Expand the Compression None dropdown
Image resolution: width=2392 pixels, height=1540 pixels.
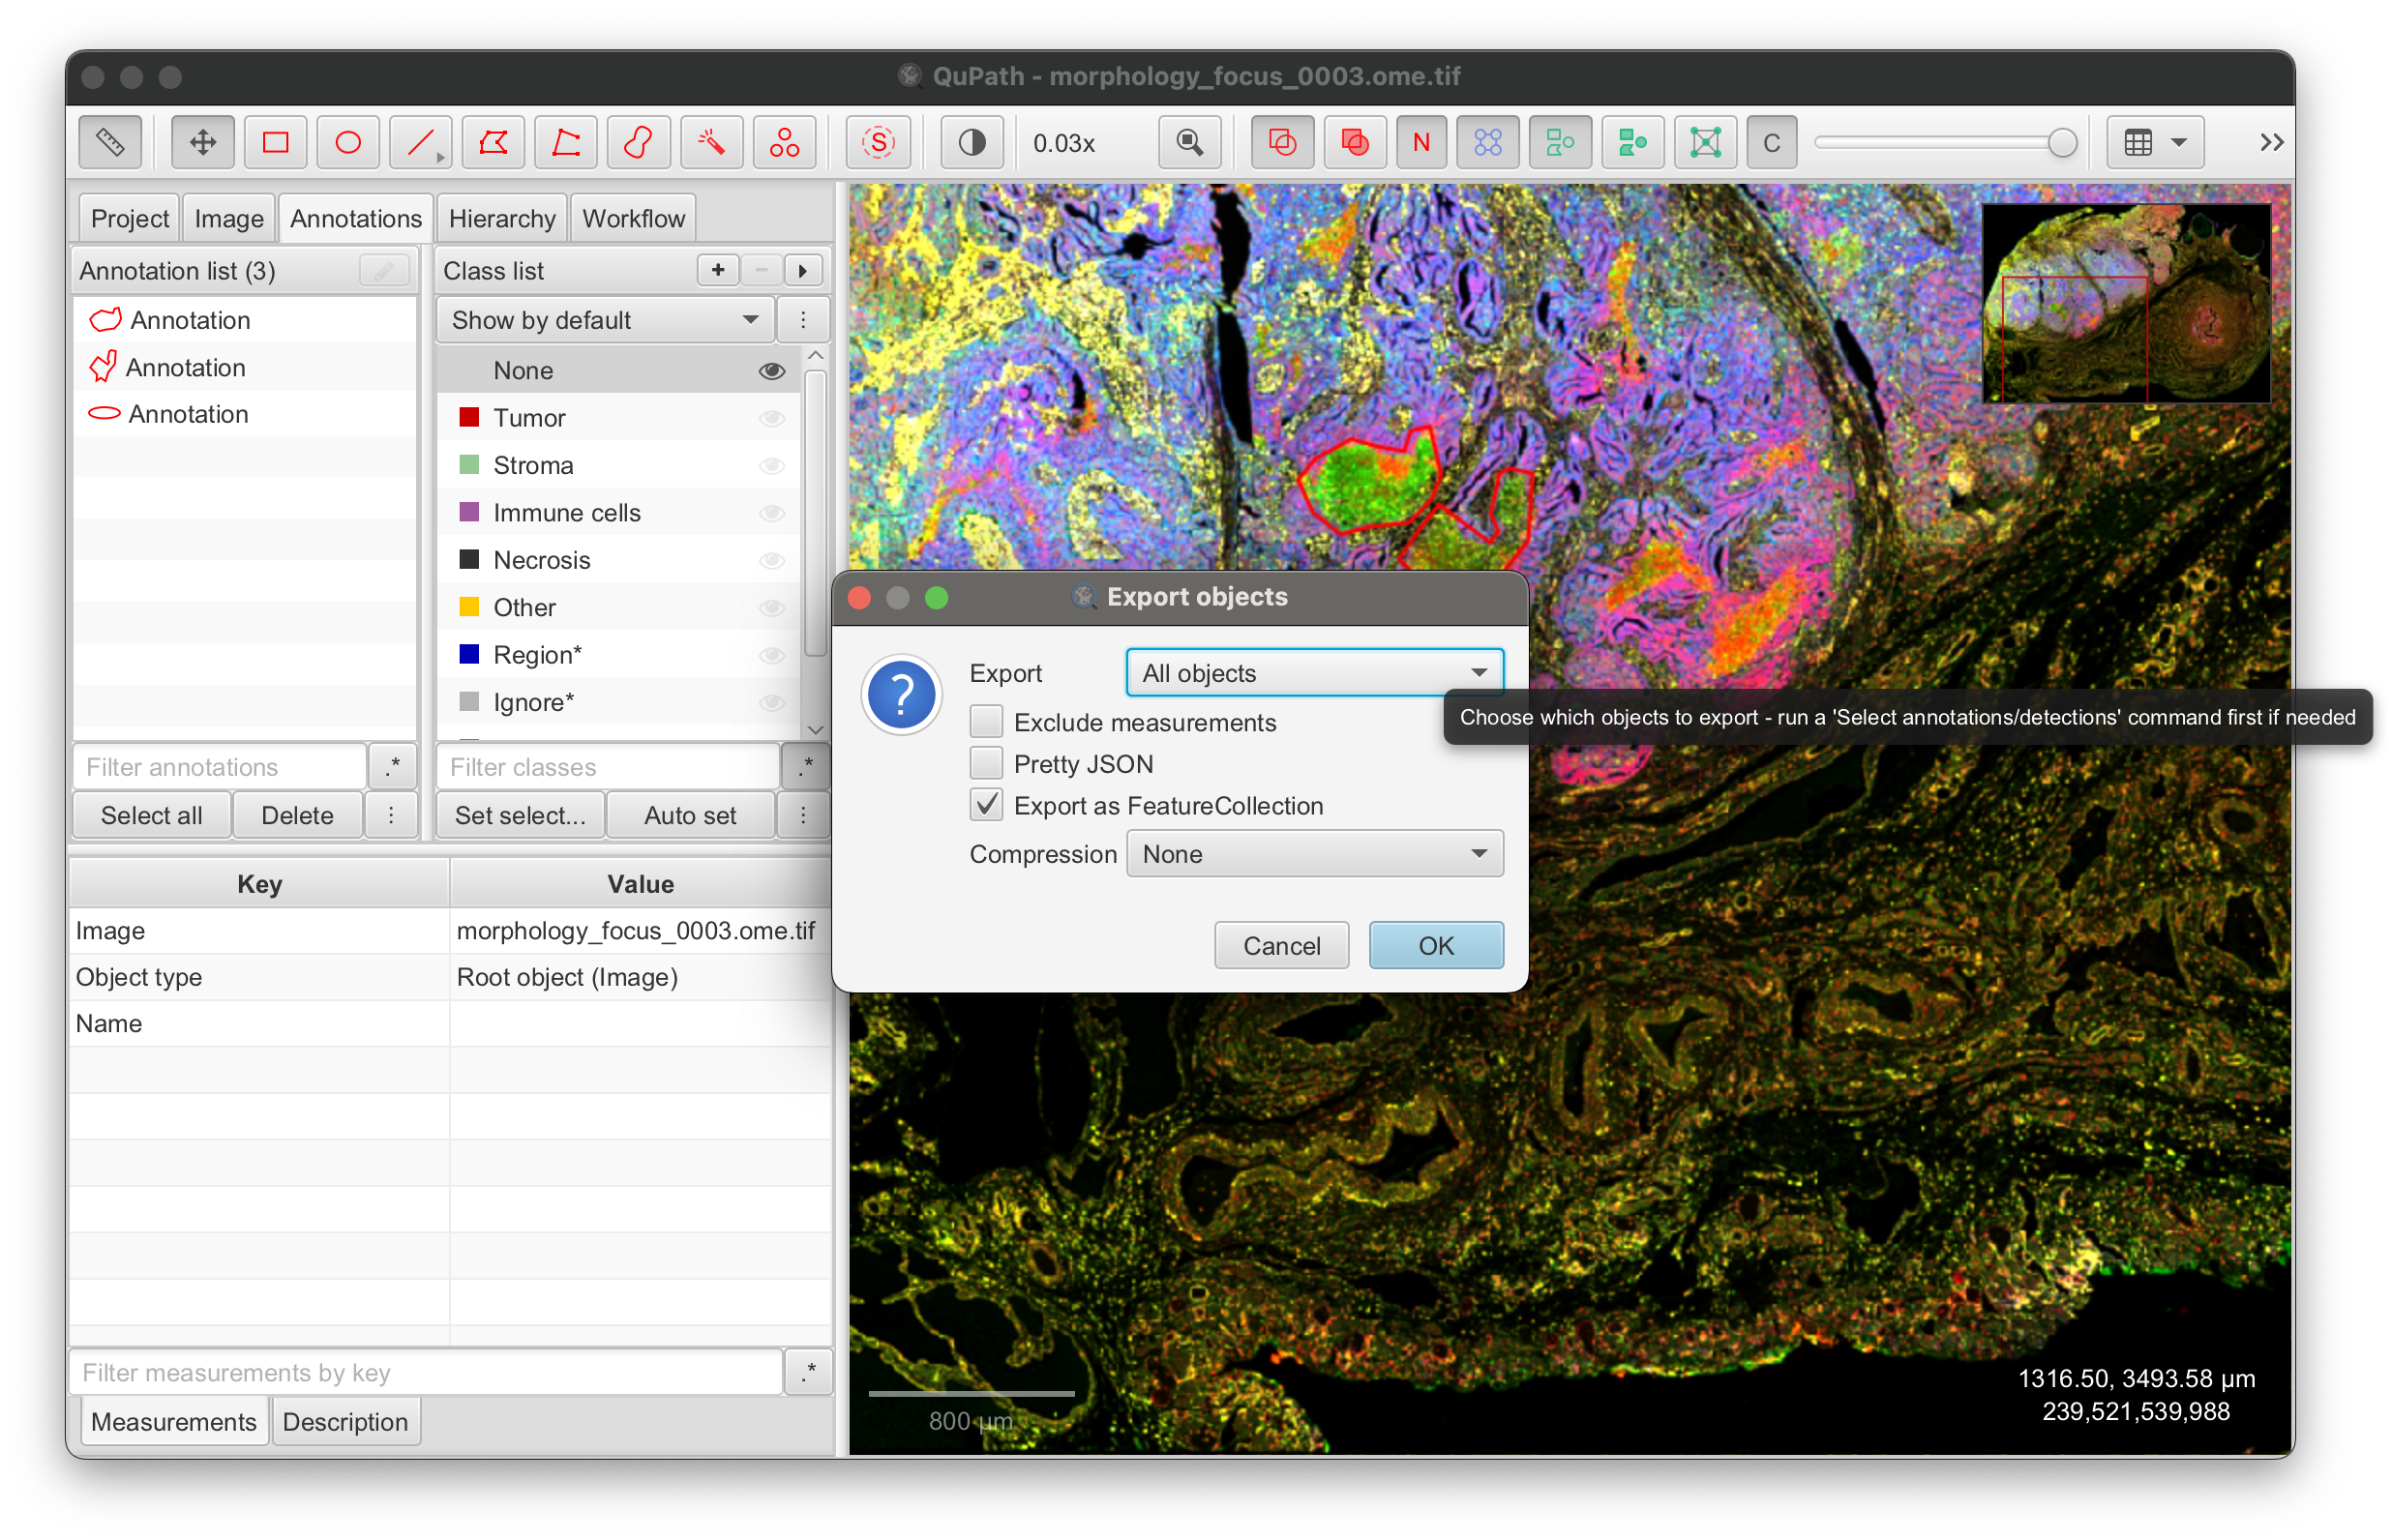[x=1314, y=854]
